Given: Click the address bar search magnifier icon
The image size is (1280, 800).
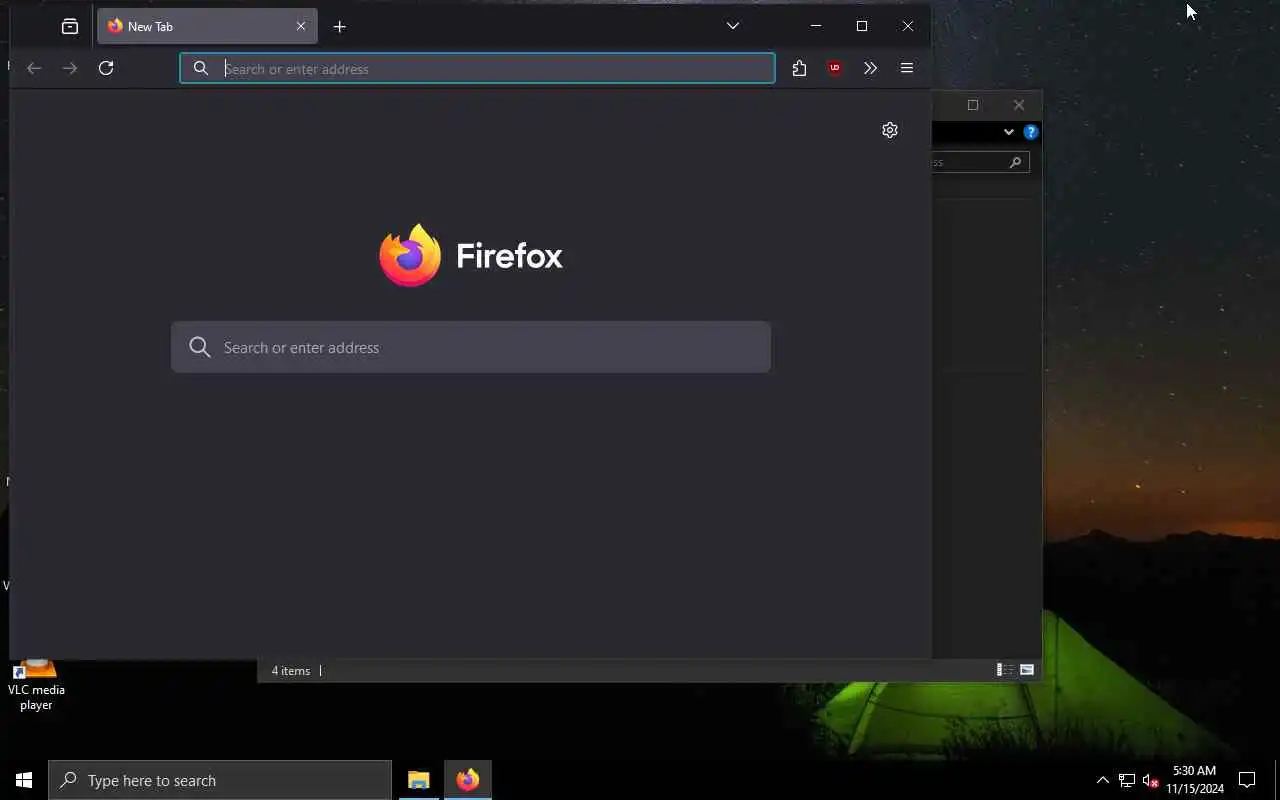Looking at the screenshot, I should (201, 68).
